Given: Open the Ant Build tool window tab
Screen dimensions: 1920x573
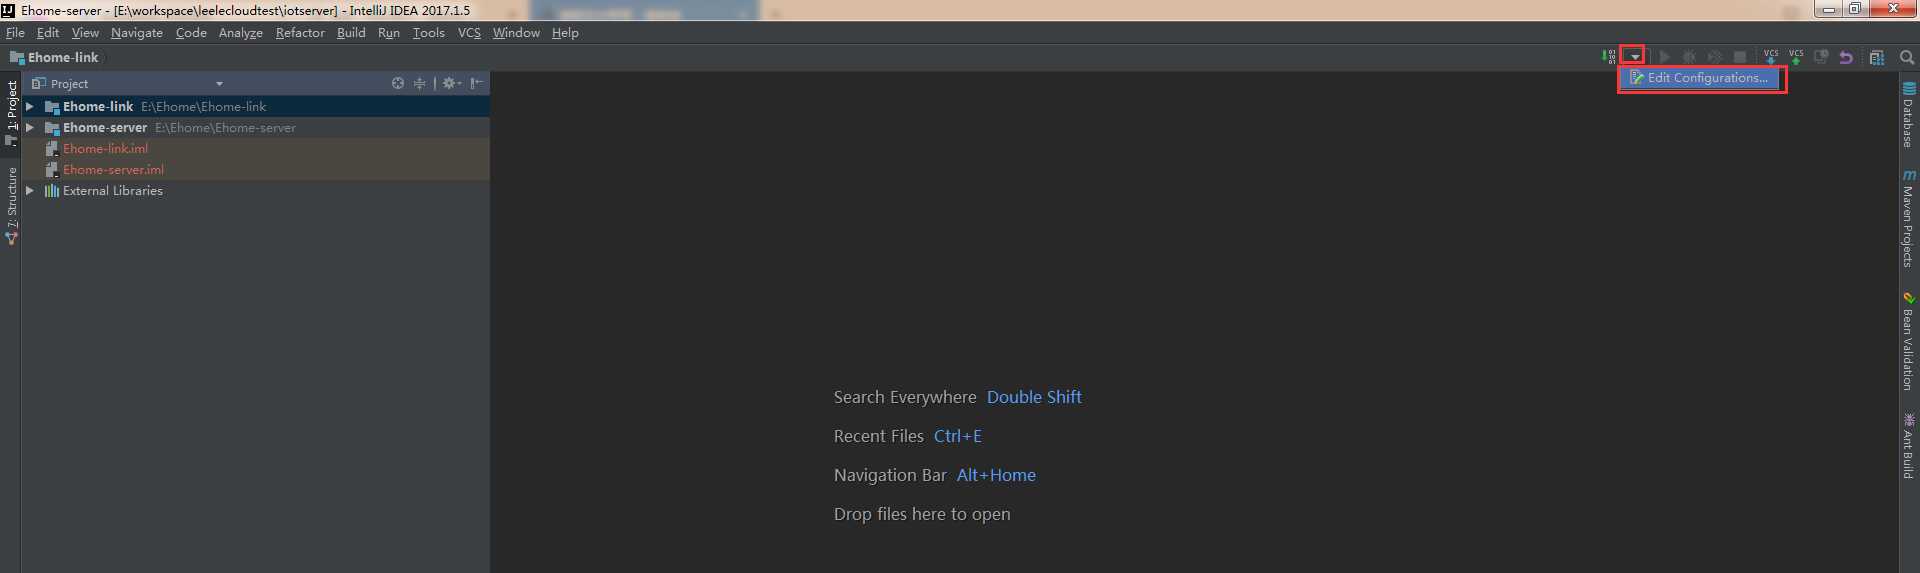Looking at the screenshot, I should pos(1908,446).
